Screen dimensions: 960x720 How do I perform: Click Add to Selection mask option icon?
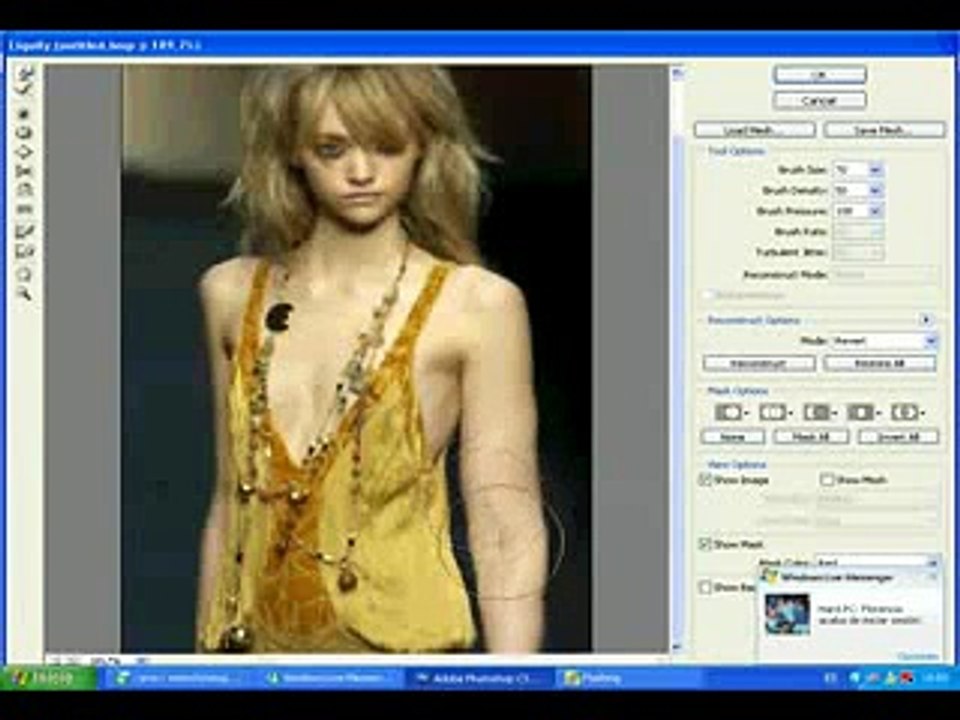pyautogui.click(x=773, y=413)
